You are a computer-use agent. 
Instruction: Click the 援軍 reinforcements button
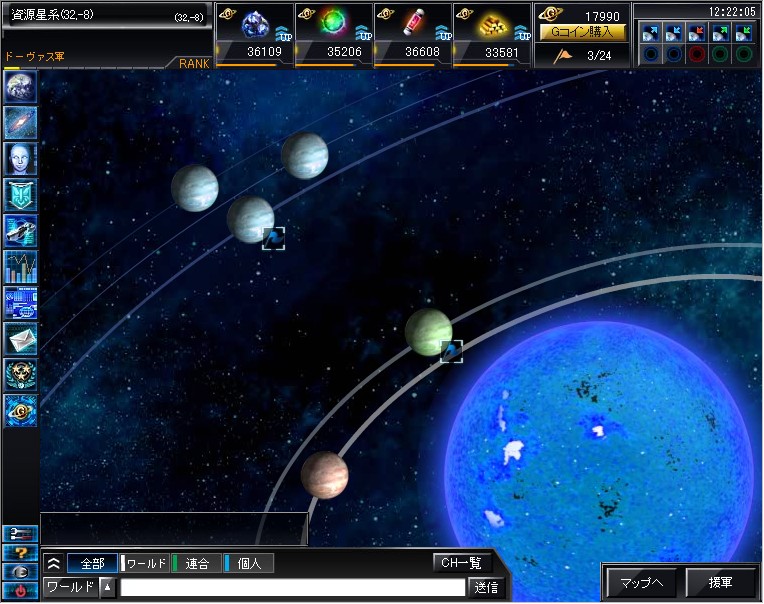720,583
